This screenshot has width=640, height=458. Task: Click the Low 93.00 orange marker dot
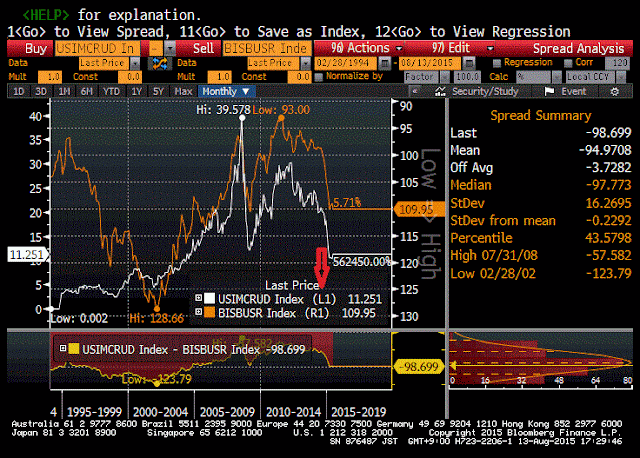[281, 118]
